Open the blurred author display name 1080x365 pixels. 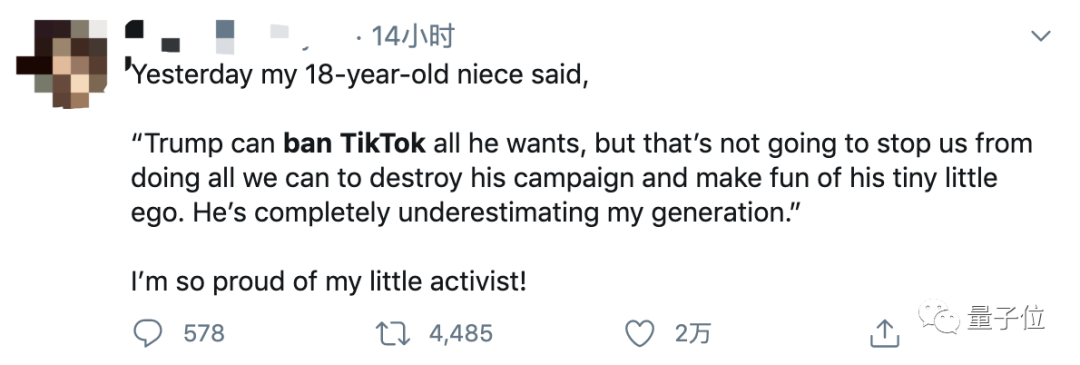[x=180, y=36]
